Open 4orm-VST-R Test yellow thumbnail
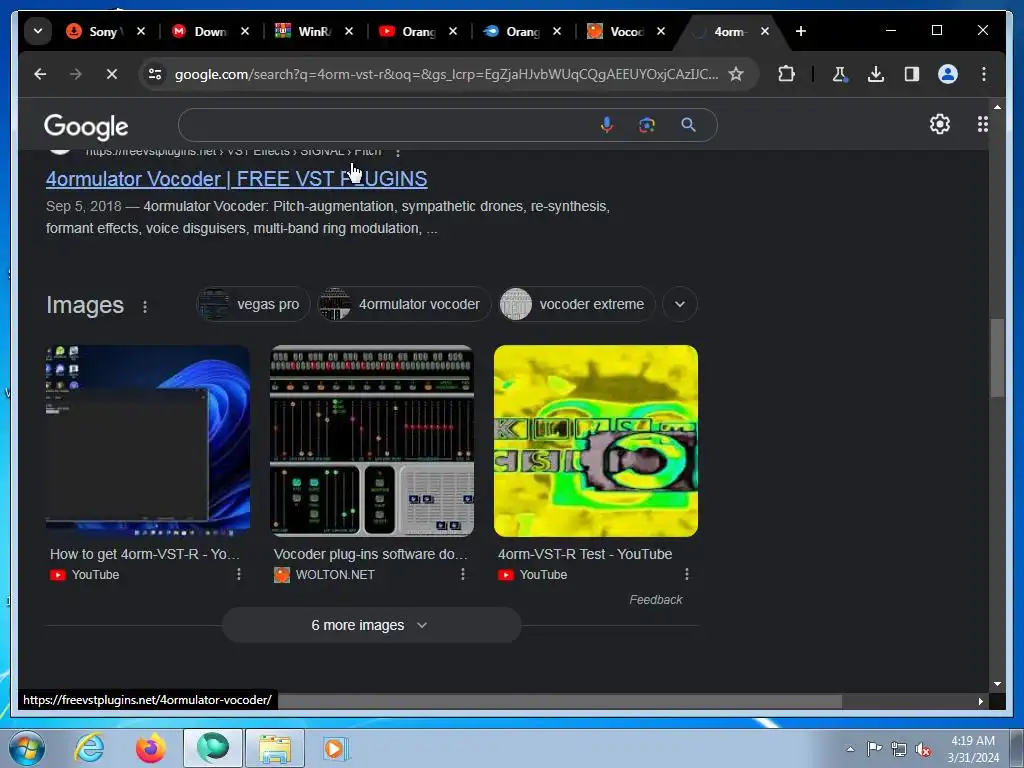 tap(596, 441)
